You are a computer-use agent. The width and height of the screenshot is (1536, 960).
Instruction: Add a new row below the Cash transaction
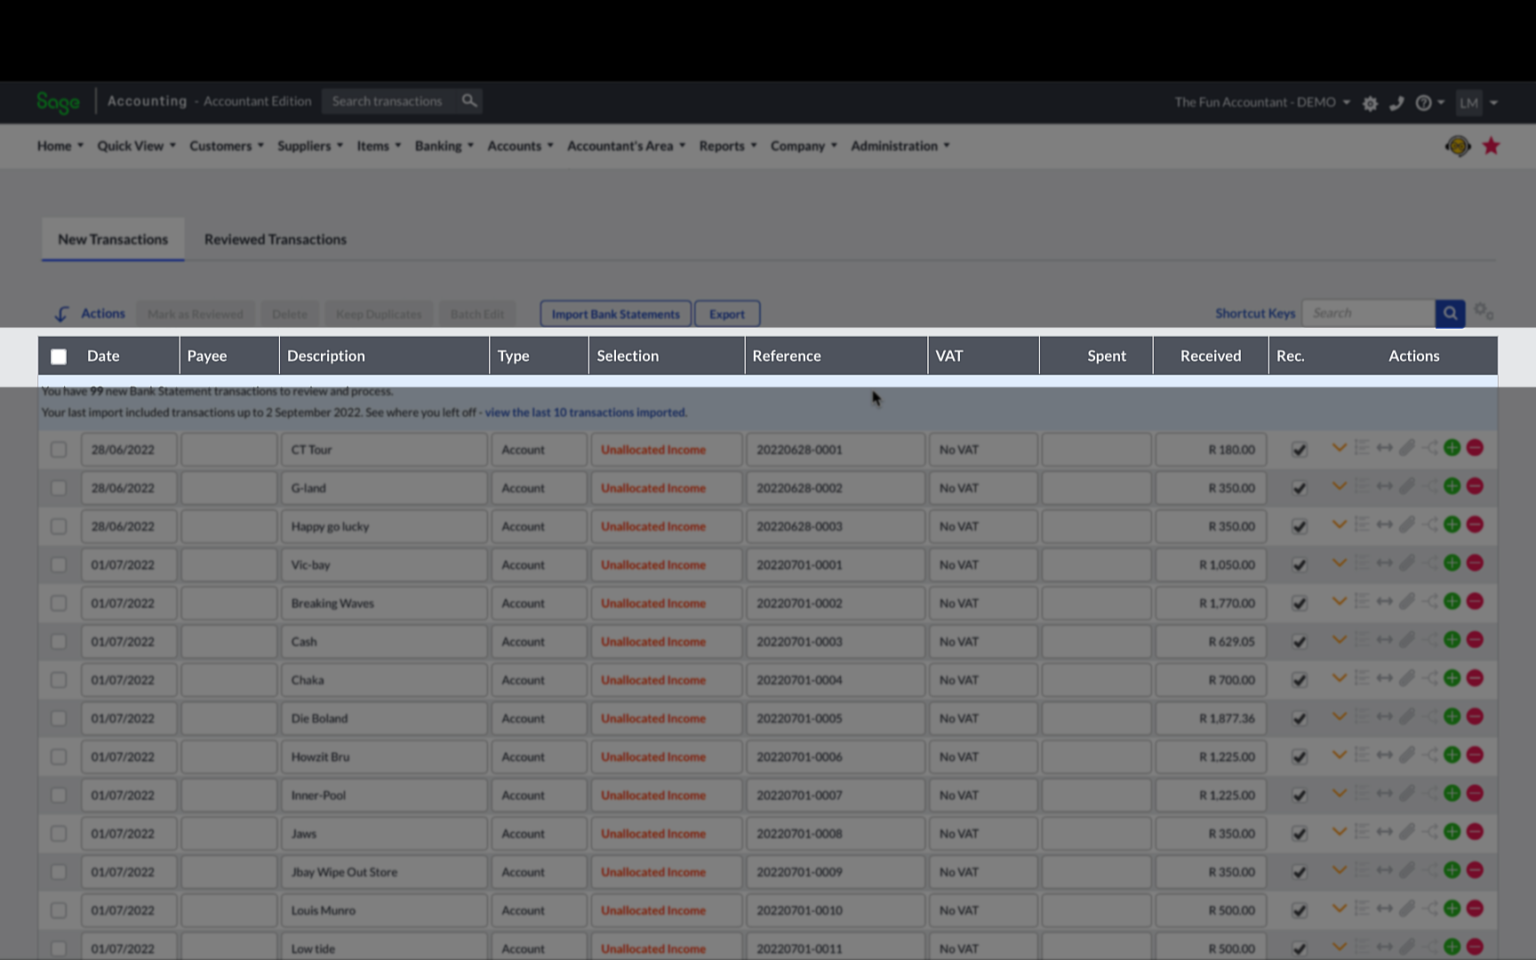coord(1453,639)
